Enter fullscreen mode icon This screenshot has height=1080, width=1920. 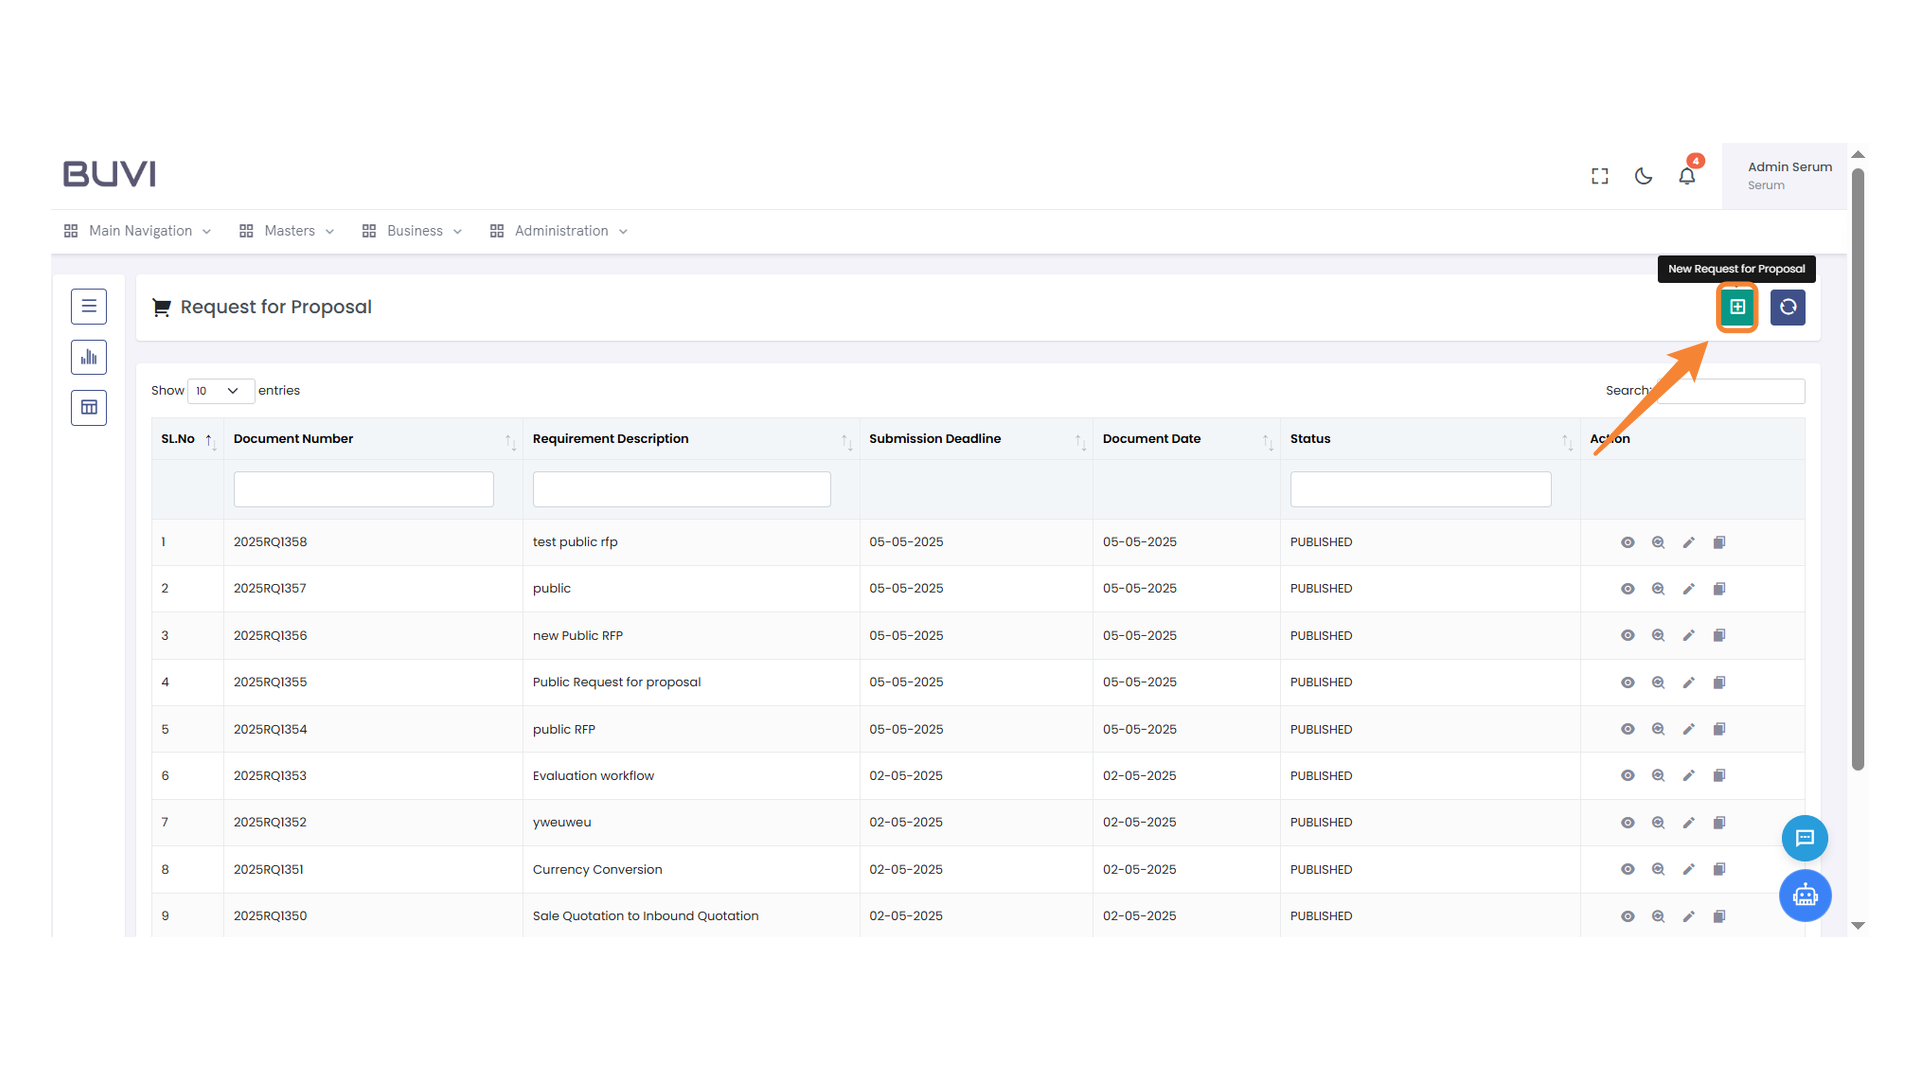1600,176
